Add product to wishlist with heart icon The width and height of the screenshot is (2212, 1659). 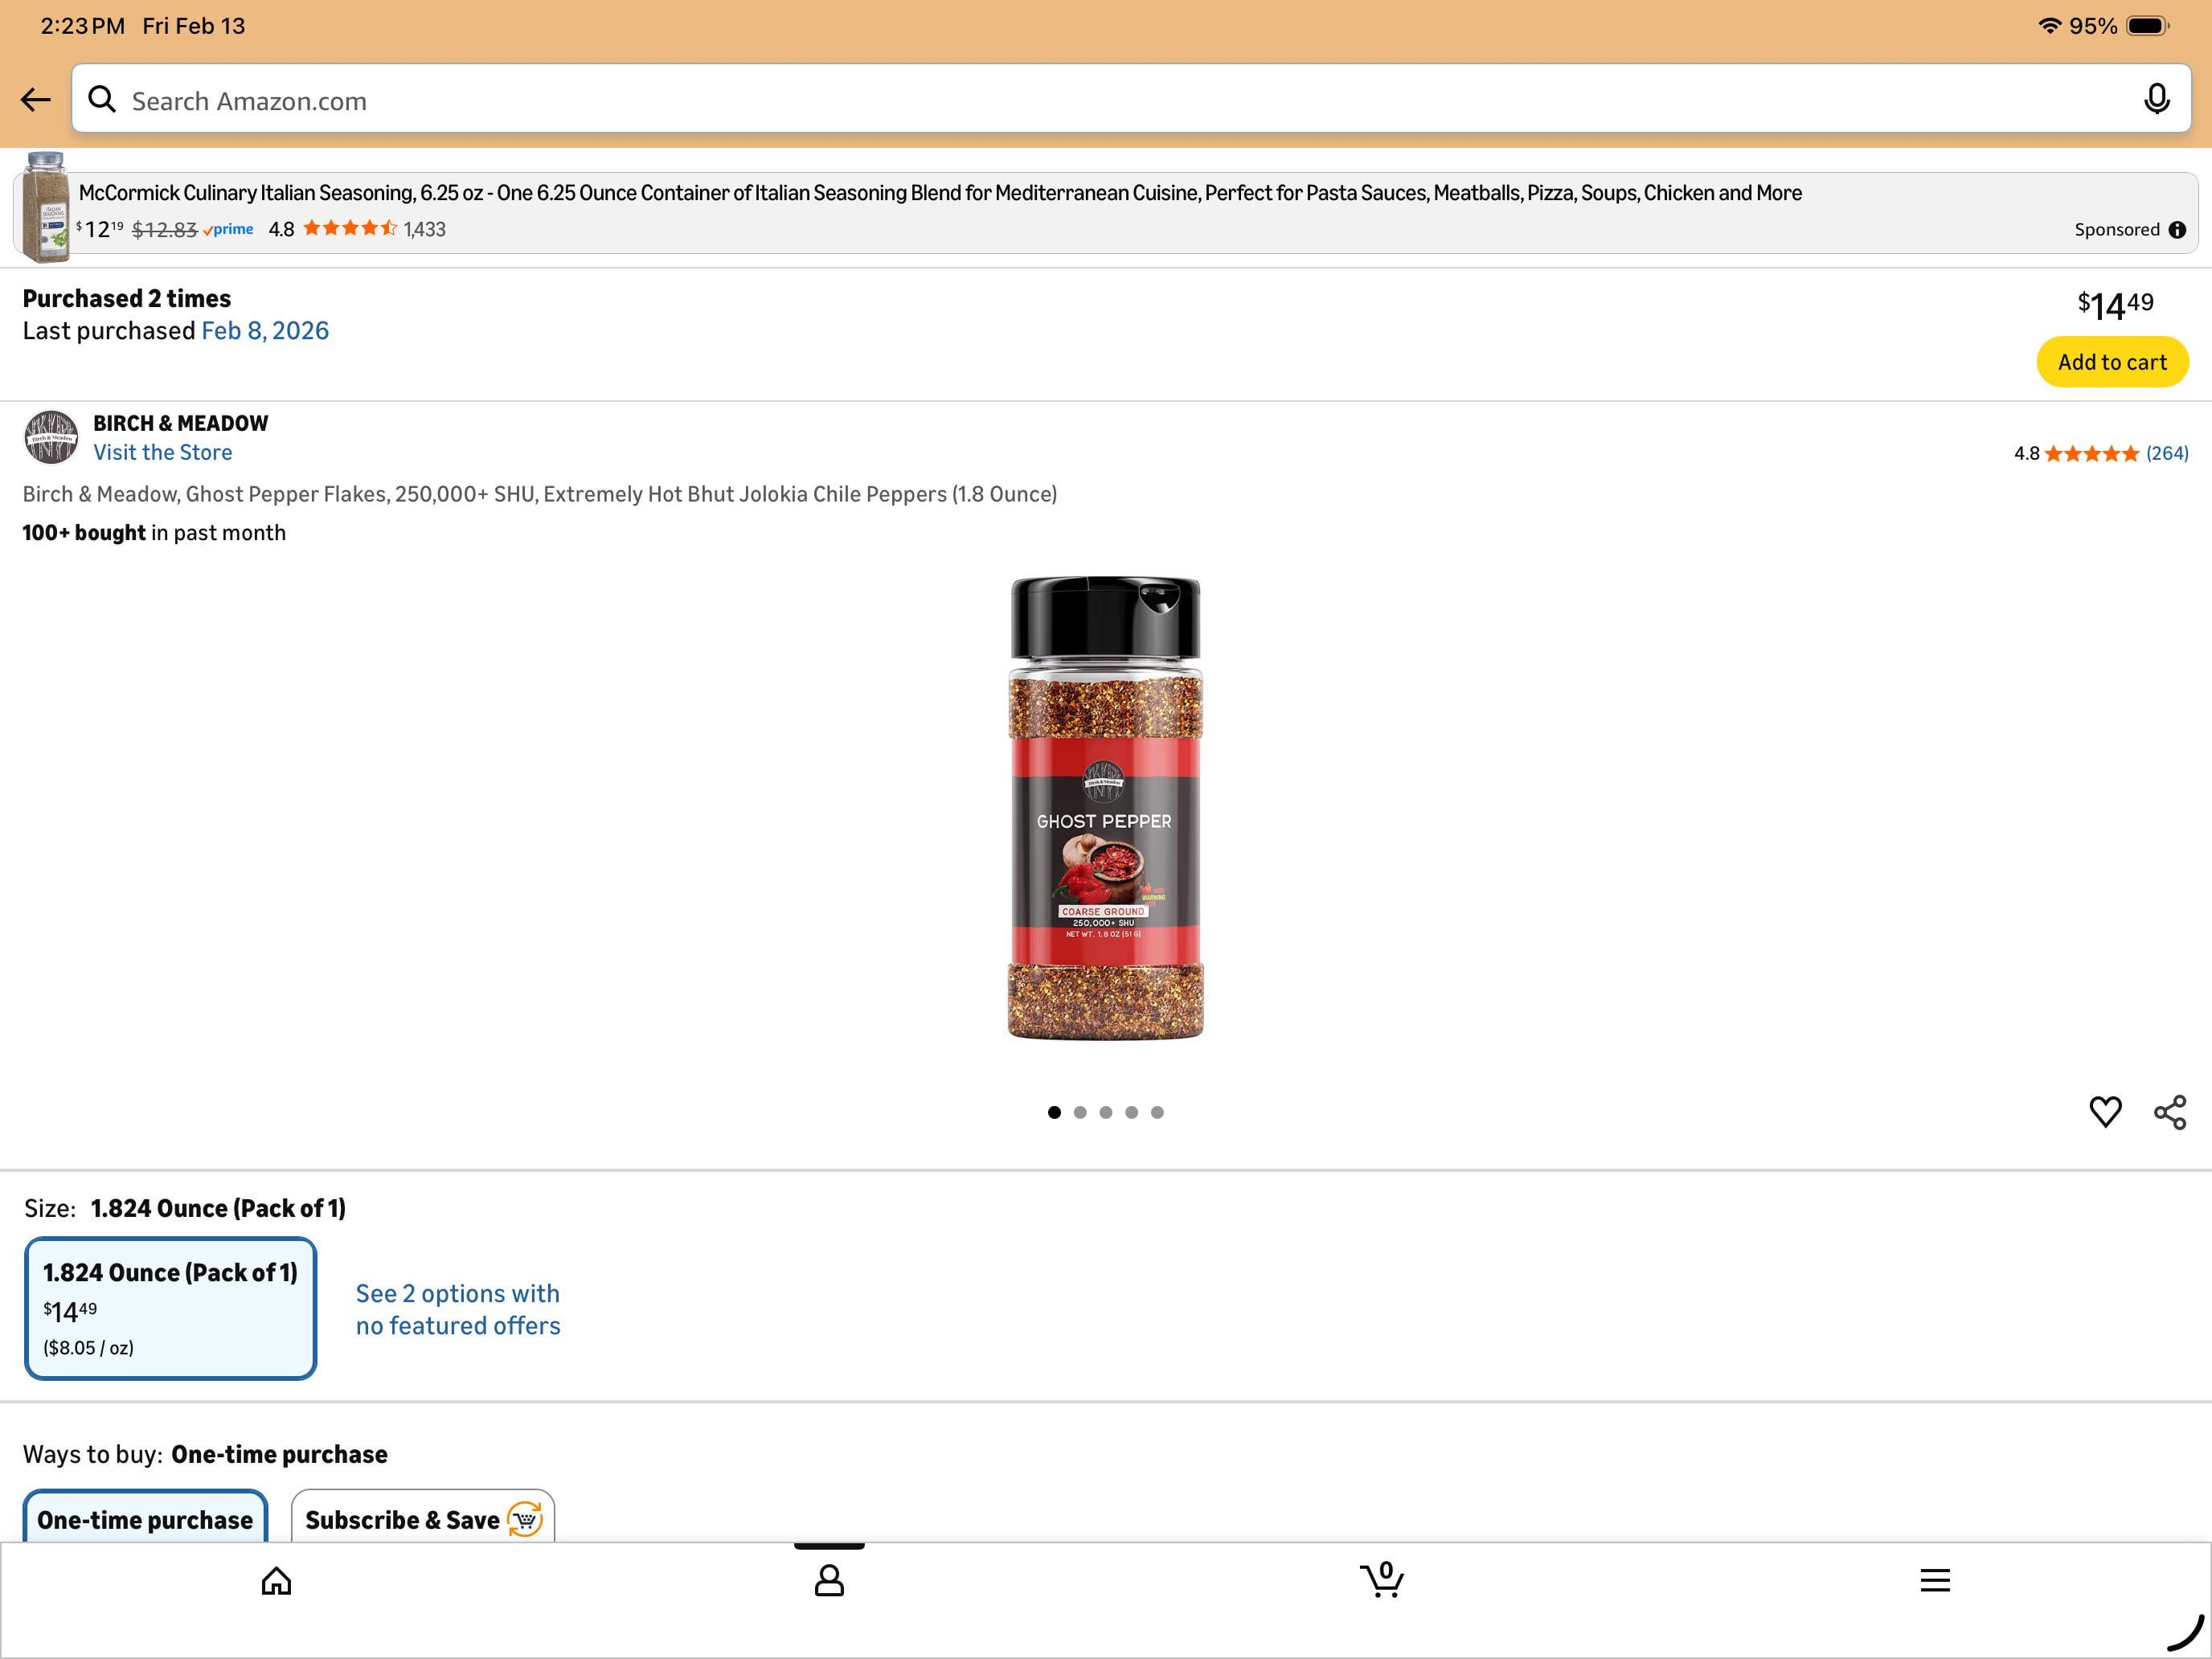[2105, 1112]
